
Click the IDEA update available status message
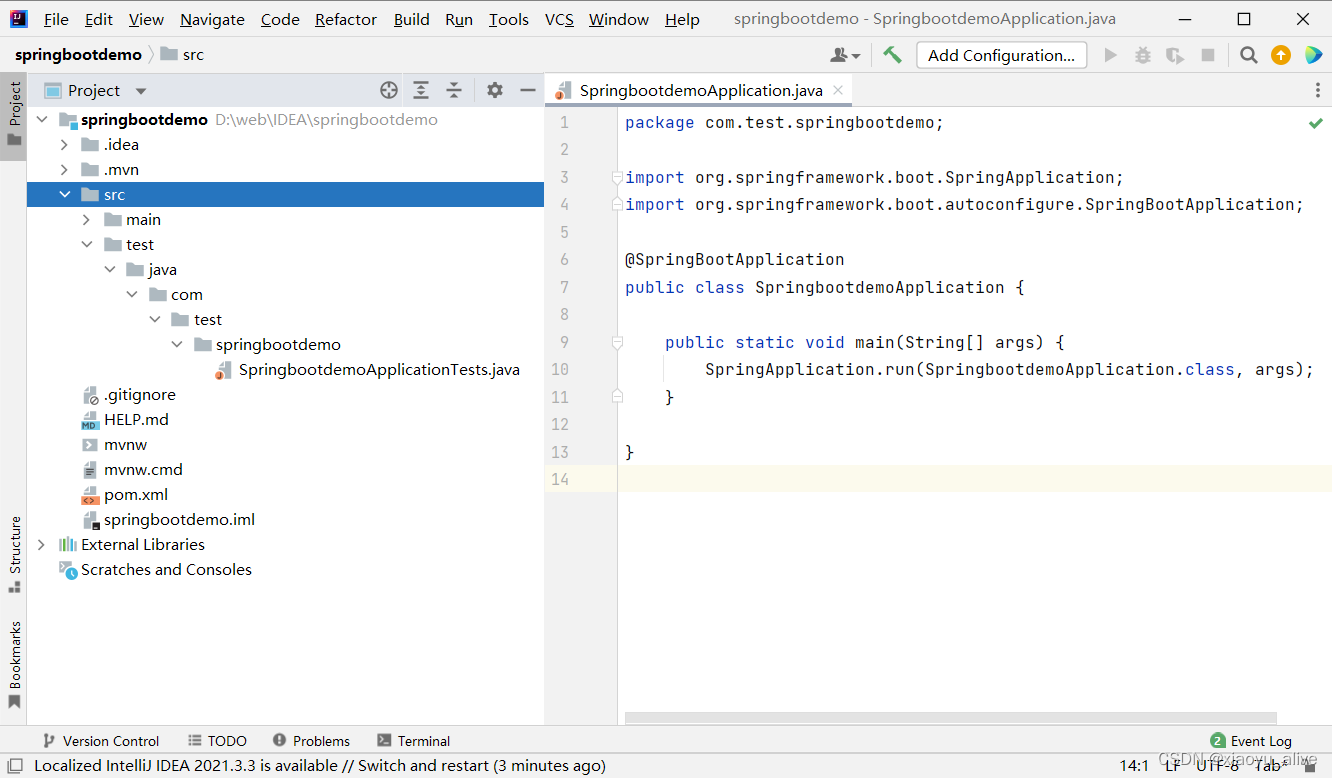coord(320,766)
